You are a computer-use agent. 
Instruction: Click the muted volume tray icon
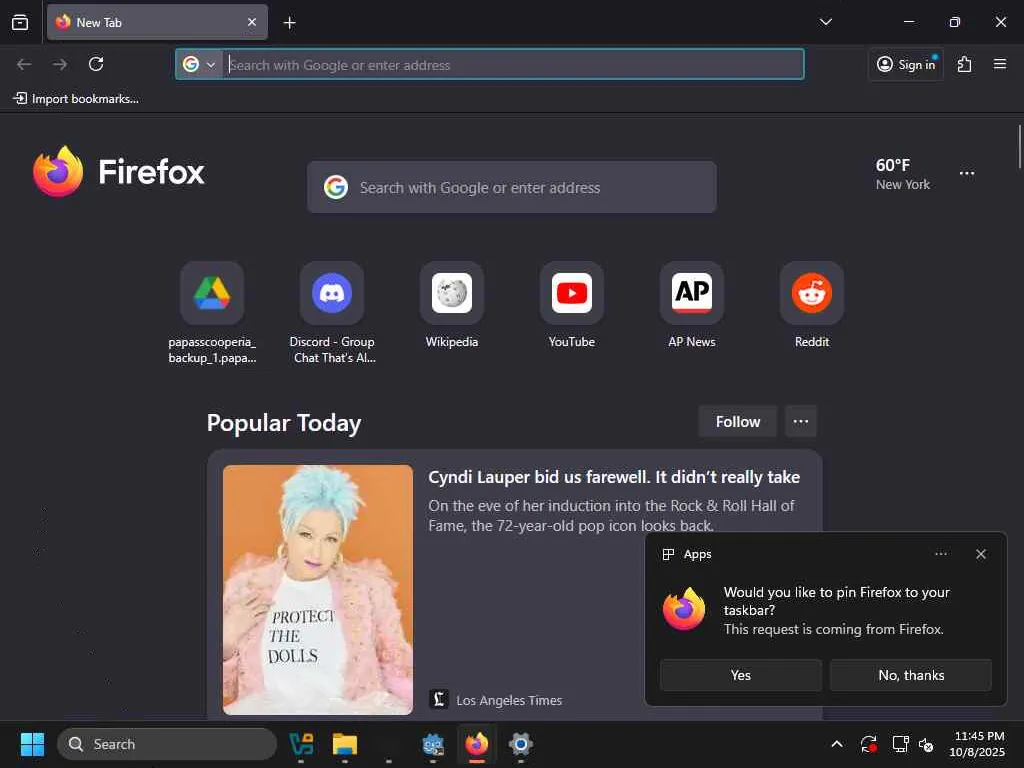point(926,744)
